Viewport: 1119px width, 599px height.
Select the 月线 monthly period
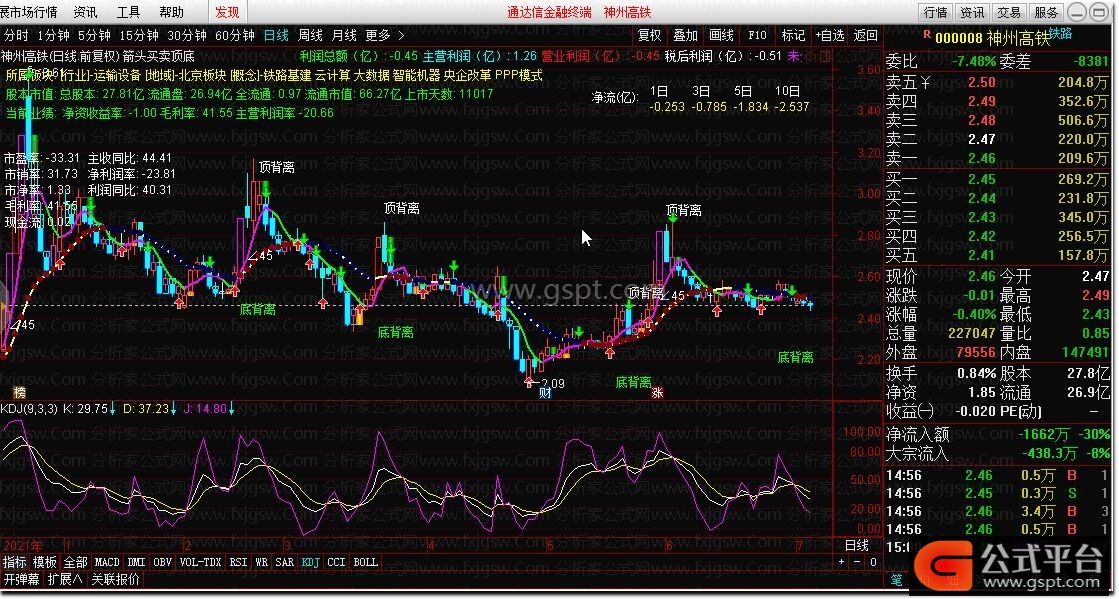click(x=344, y=35)
